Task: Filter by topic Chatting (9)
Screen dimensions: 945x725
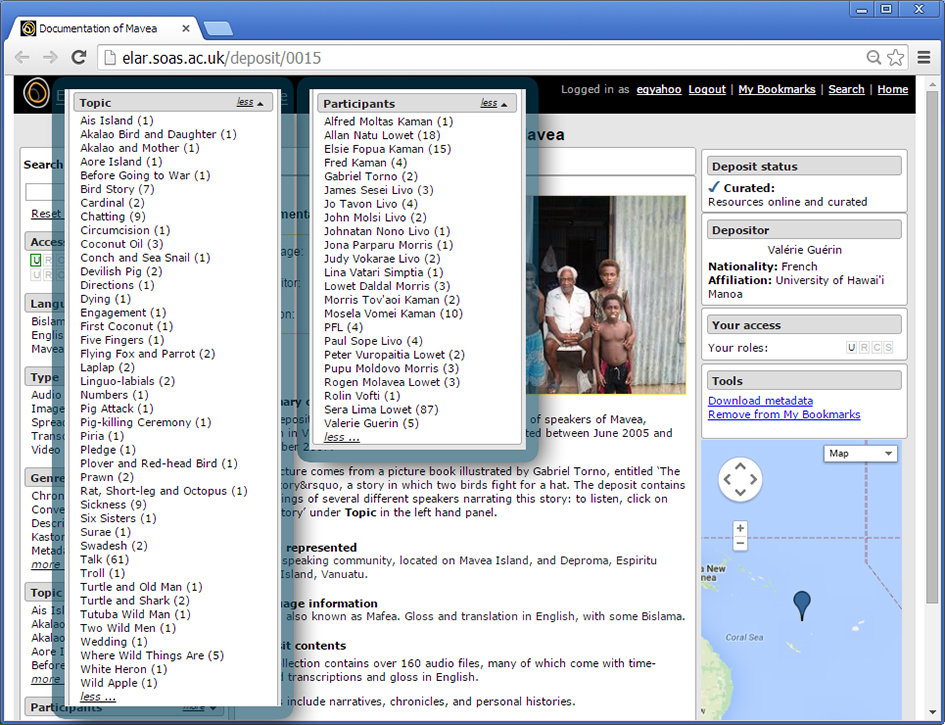Action: click(x=113, y=216)
